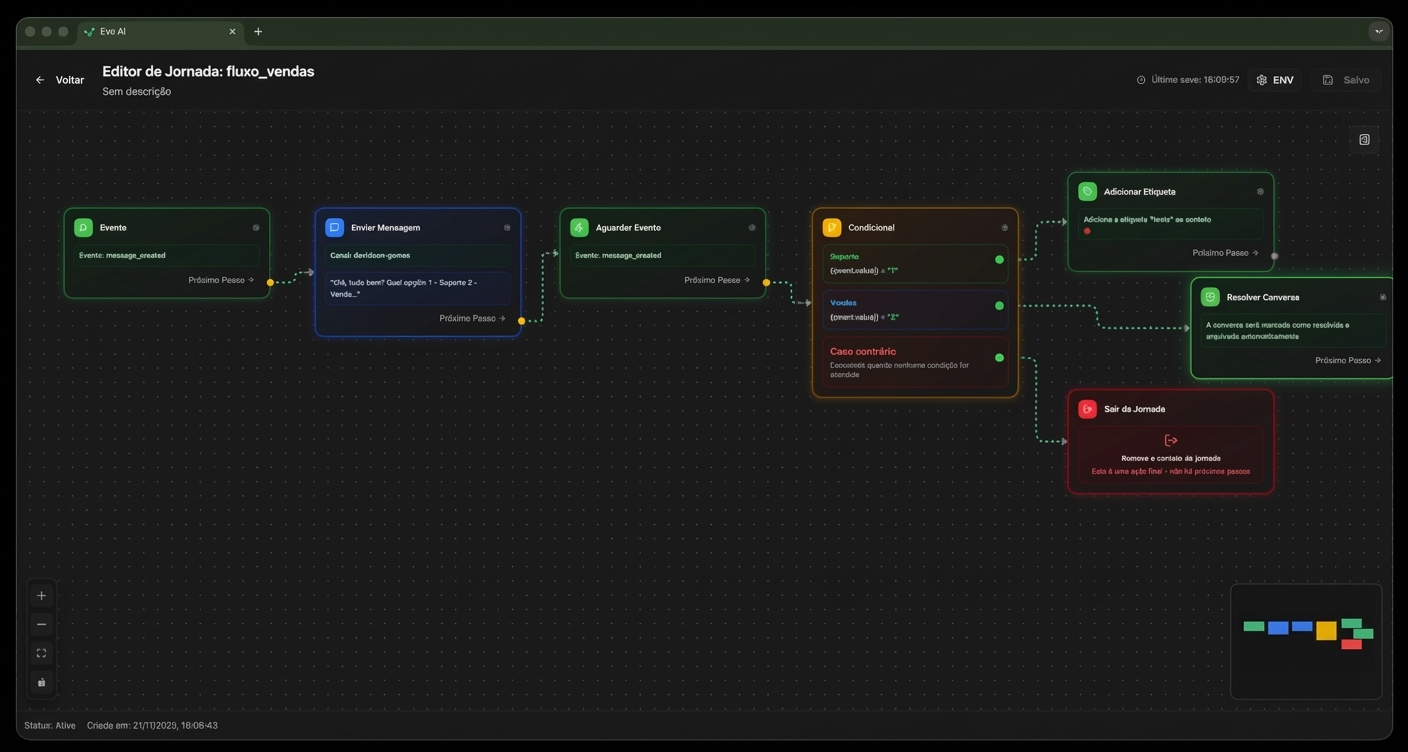
Task: Click the Condicional node's orange icon
Action: click(830, 227)
